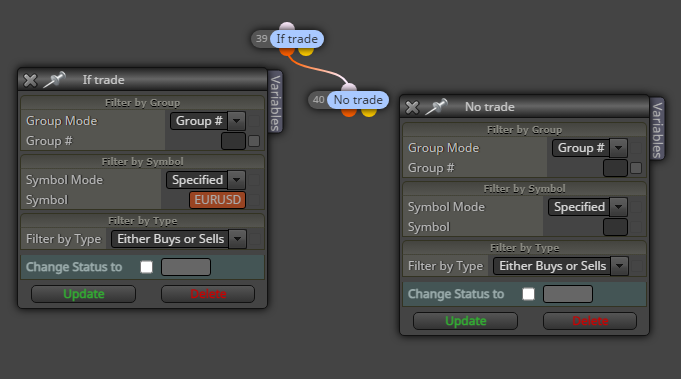
Task: Open Filter by Type dropdown in If trade panel
Action: [179, 239]
